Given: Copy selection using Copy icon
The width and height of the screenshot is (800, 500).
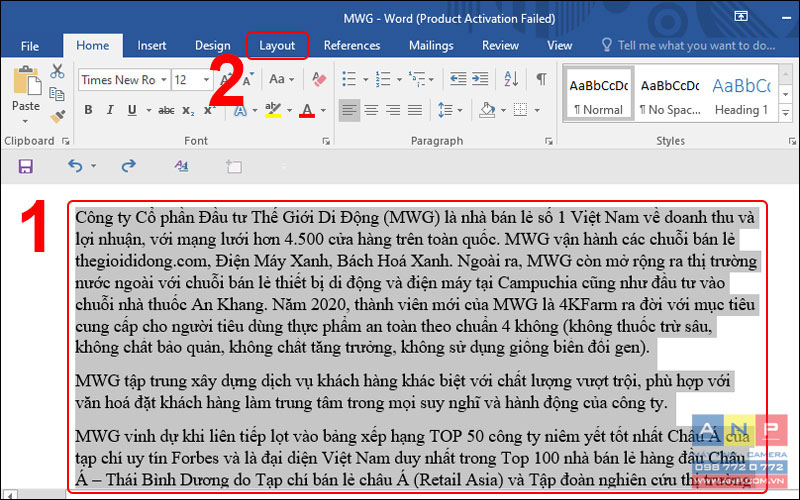Looking at the screenshot, I should click(x=57, y=94).
